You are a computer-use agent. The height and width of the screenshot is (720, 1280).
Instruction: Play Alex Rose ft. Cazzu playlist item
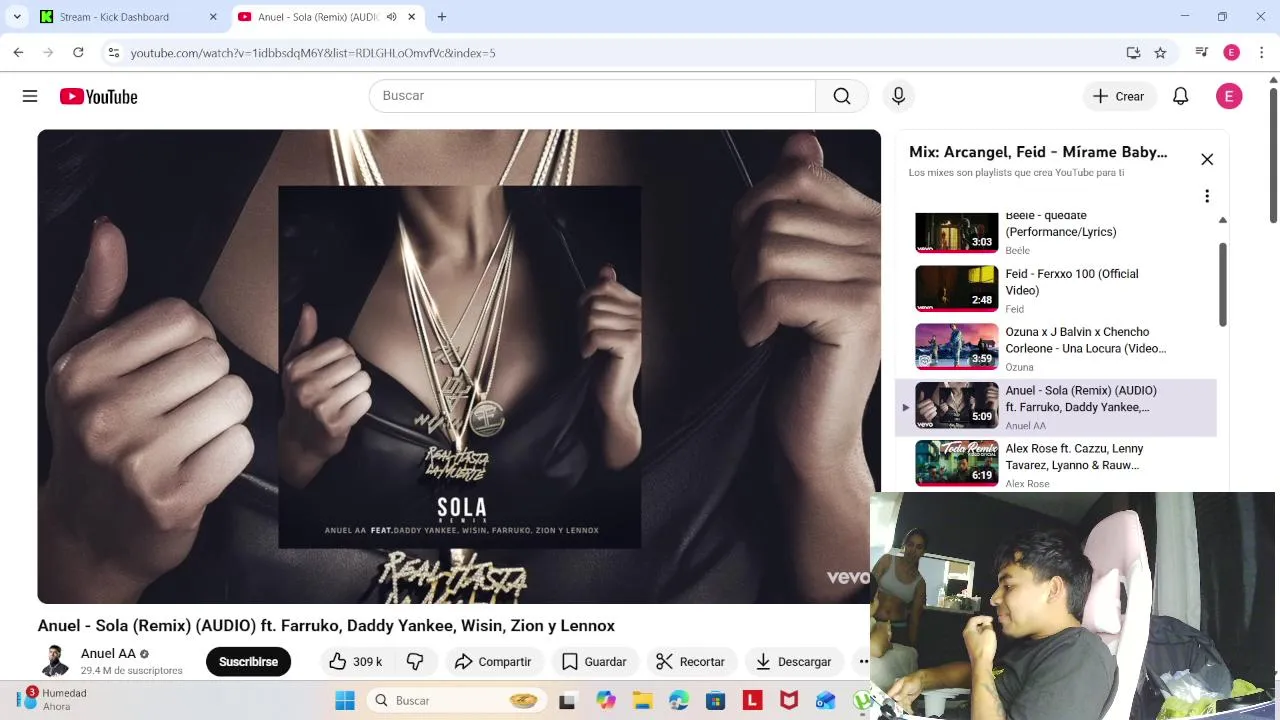click(1056, 464)
